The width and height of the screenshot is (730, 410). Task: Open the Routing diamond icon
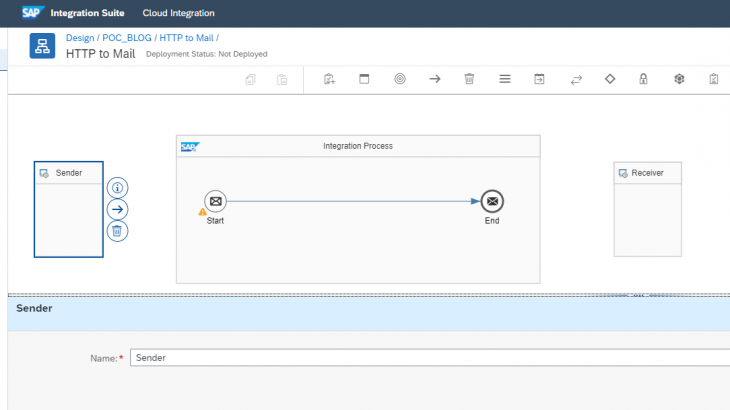(x=610, y=79)
